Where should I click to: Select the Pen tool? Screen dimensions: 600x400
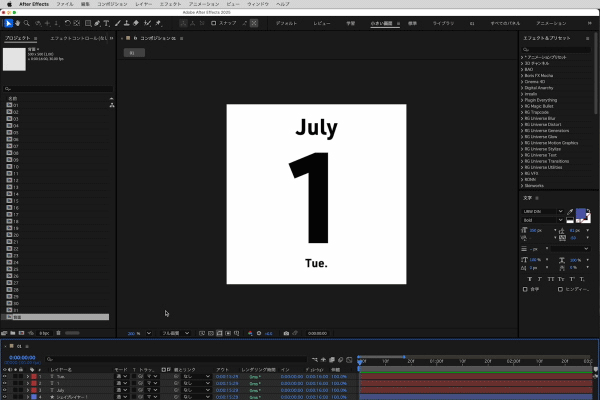click(97, 23)
